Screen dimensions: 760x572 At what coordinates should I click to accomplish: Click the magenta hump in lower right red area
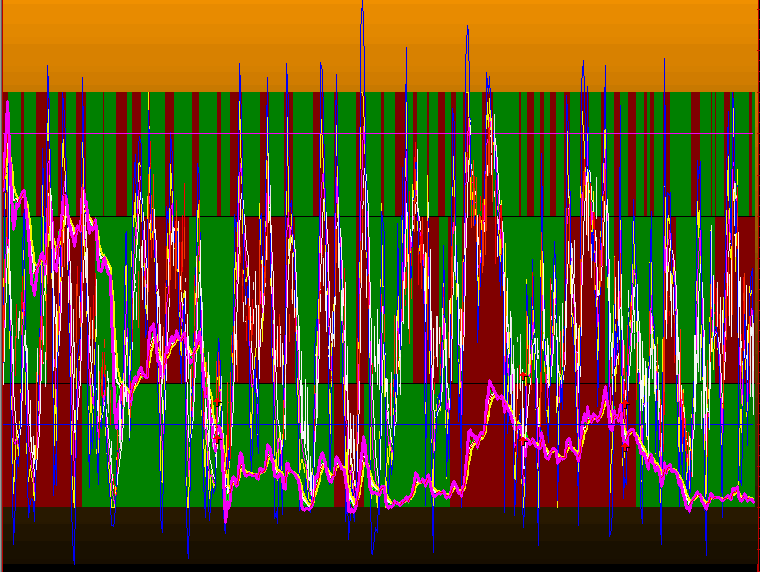[x=605, y=408]
